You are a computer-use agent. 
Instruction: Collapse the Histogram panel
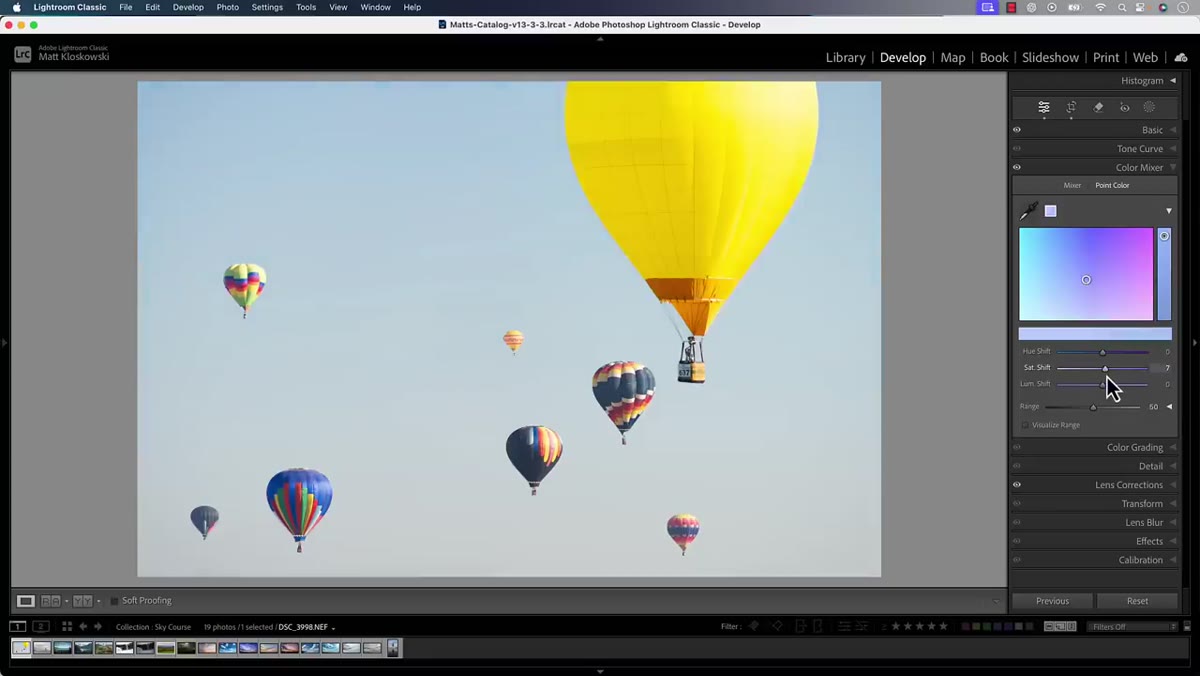pyautogui.click(x=1173, y=81)
